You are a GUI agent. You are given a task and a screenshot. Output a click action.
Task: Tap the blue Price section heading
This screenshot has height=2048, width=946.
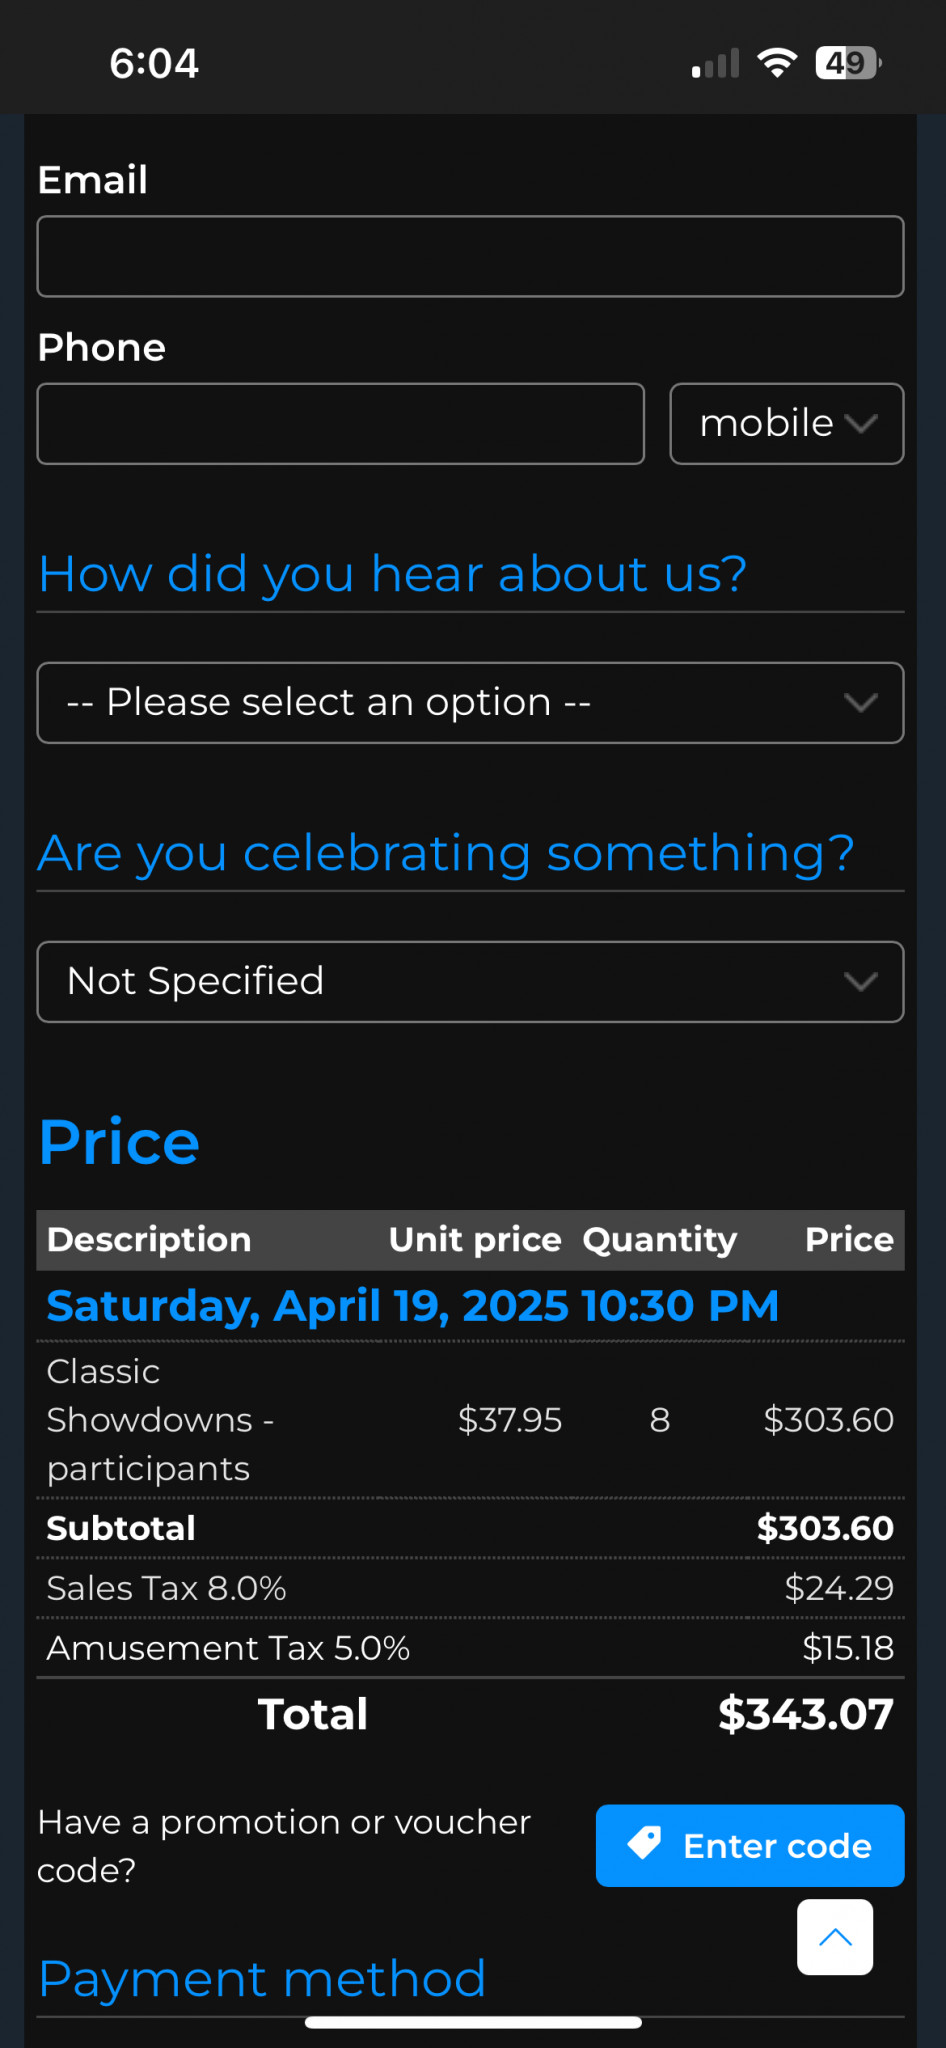point(119,1142)
